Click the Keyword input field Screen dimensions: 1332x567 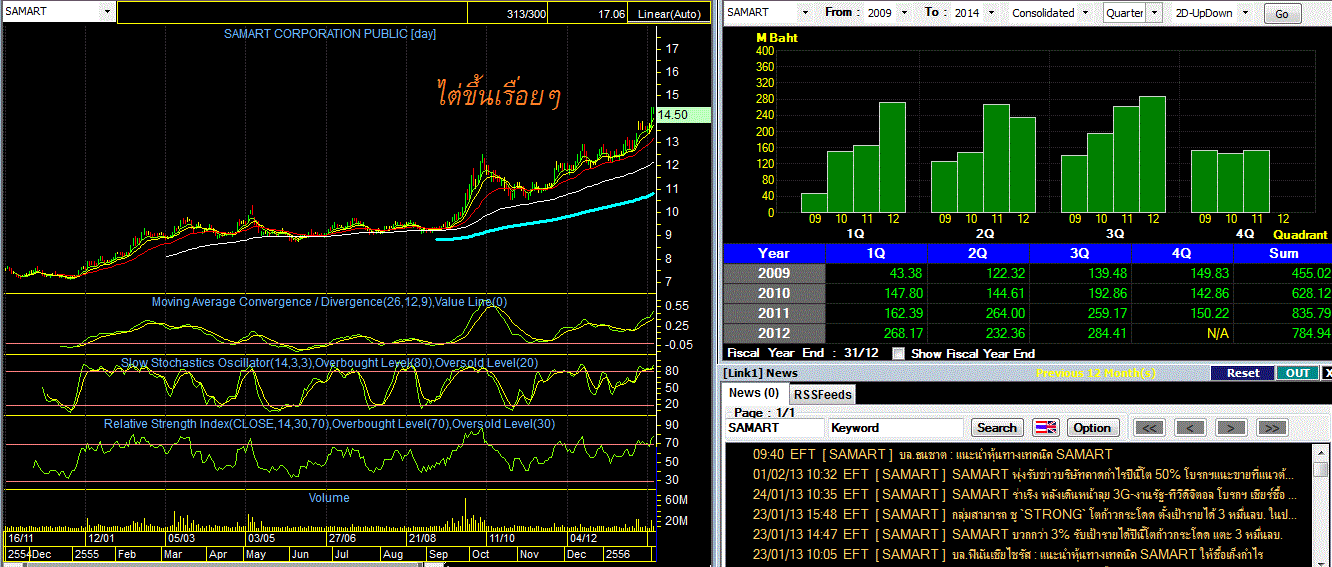[x=895, y=427]
